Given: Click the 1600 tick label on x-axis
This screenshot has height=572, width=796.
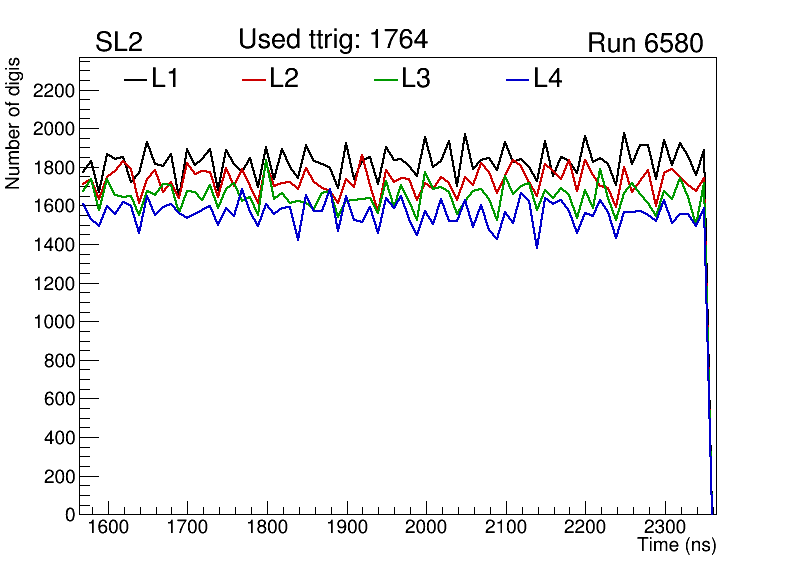Looking at the screenshot, I should point(108,528).
